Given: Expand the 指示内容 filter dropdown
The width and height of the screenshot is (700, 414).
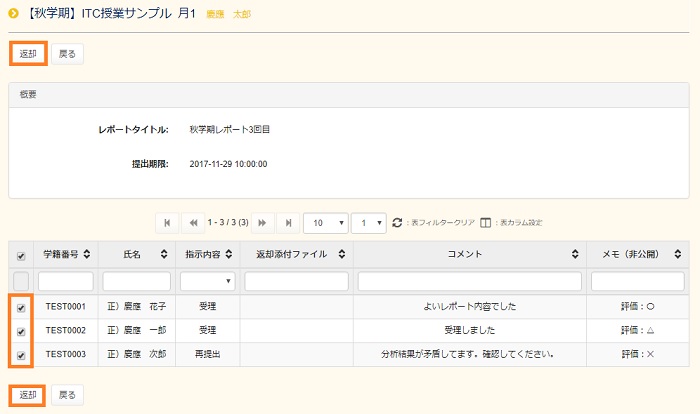Looking at the screenshot, I should 207,281.
